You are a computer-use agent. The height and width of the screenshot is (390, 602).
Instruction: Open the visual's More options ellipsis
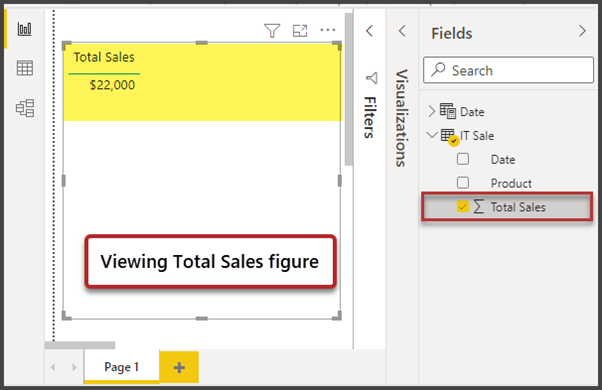click(x=327, y=30)
